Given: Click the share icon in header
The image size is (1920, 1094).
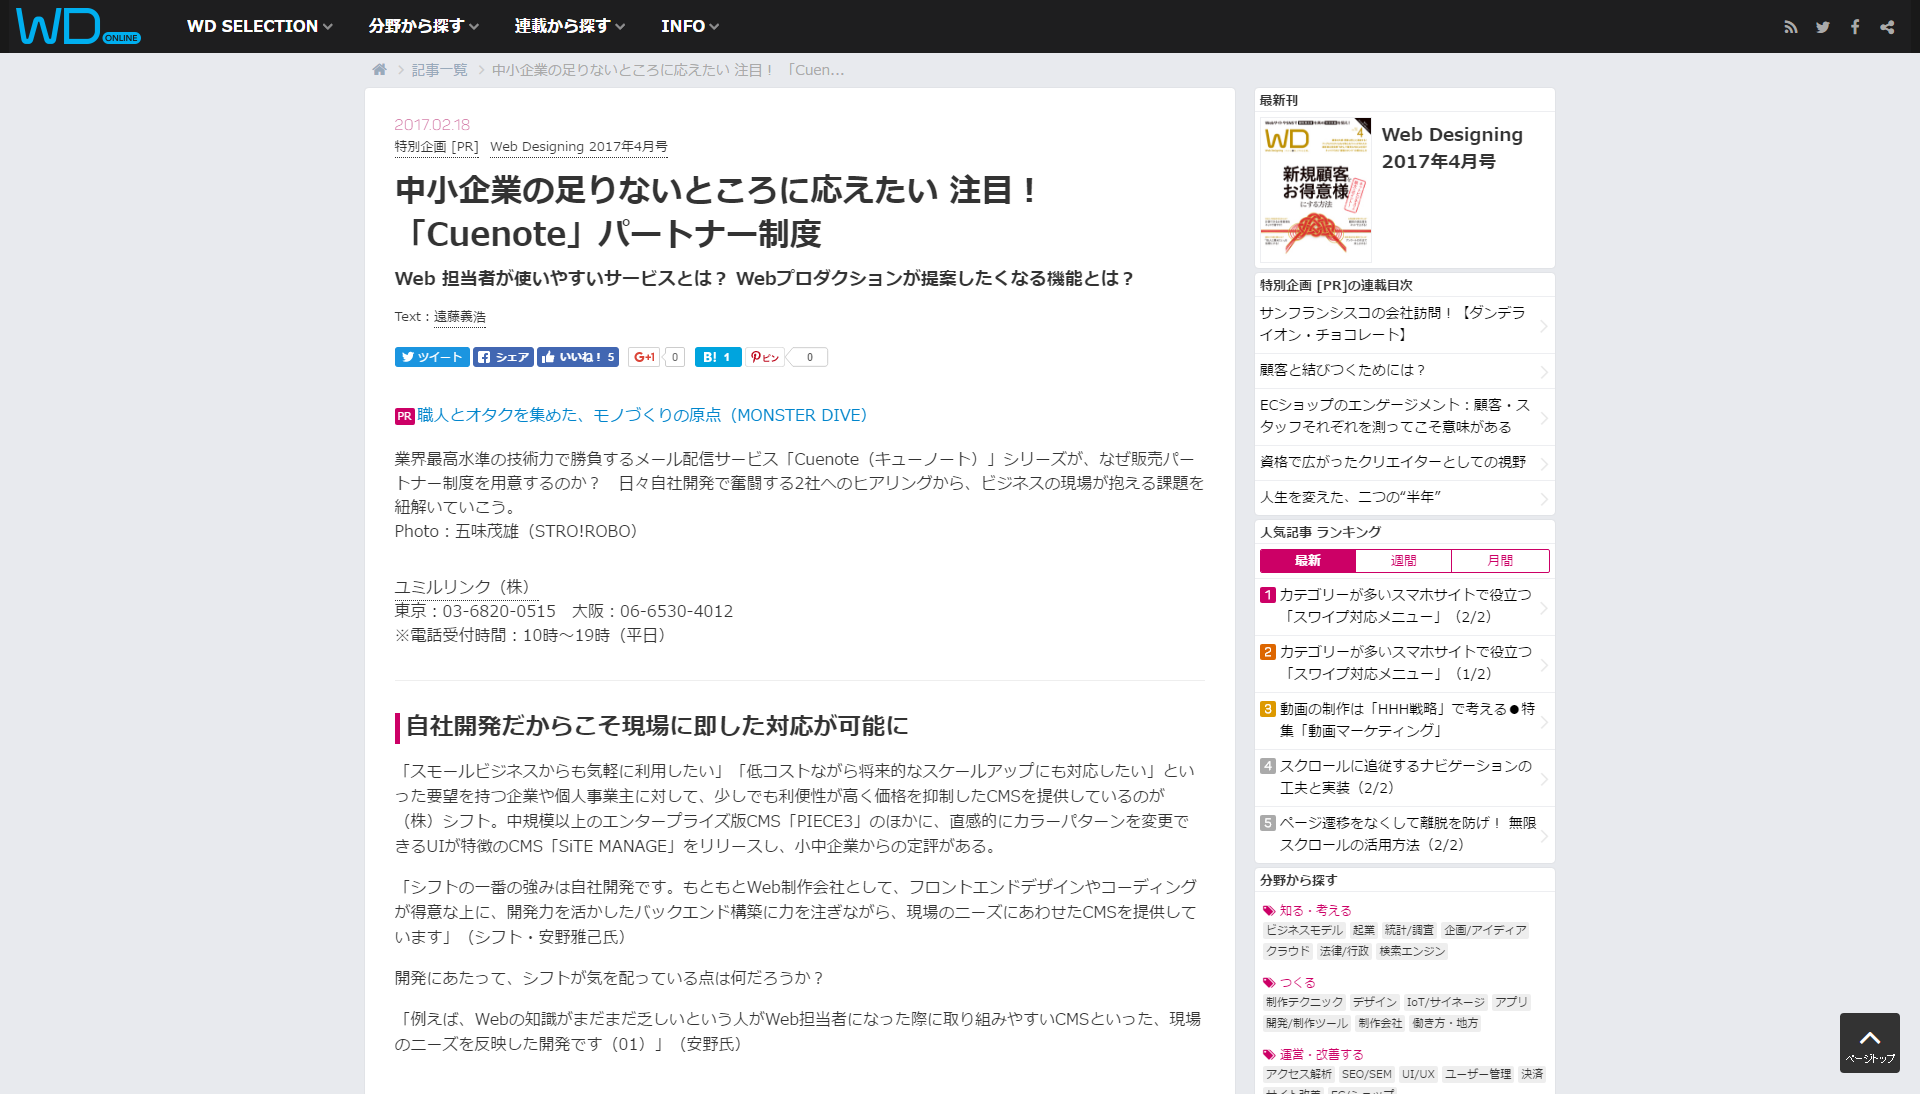Looking at the screenshot, I should pos(1887,27).
